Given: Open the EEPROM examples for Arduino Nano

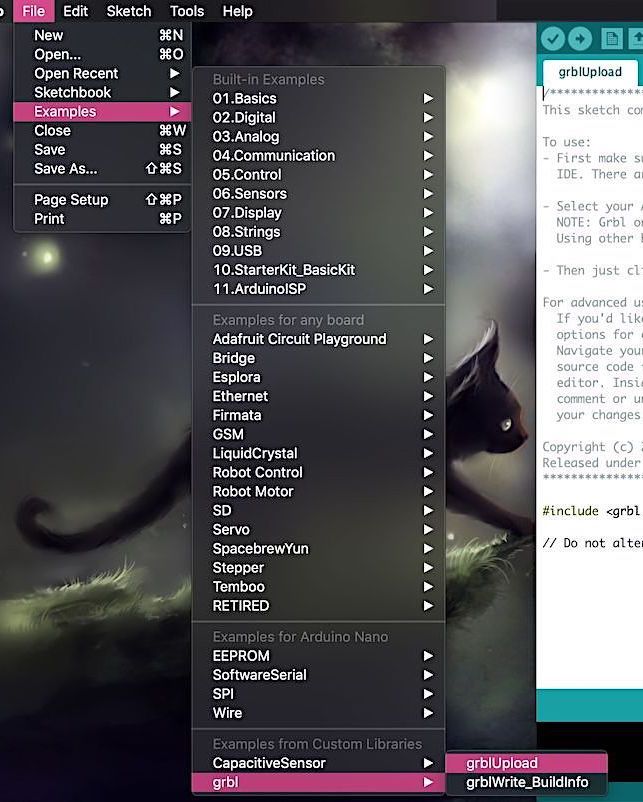Looking at the screenshot, I should tap(318, 656).
